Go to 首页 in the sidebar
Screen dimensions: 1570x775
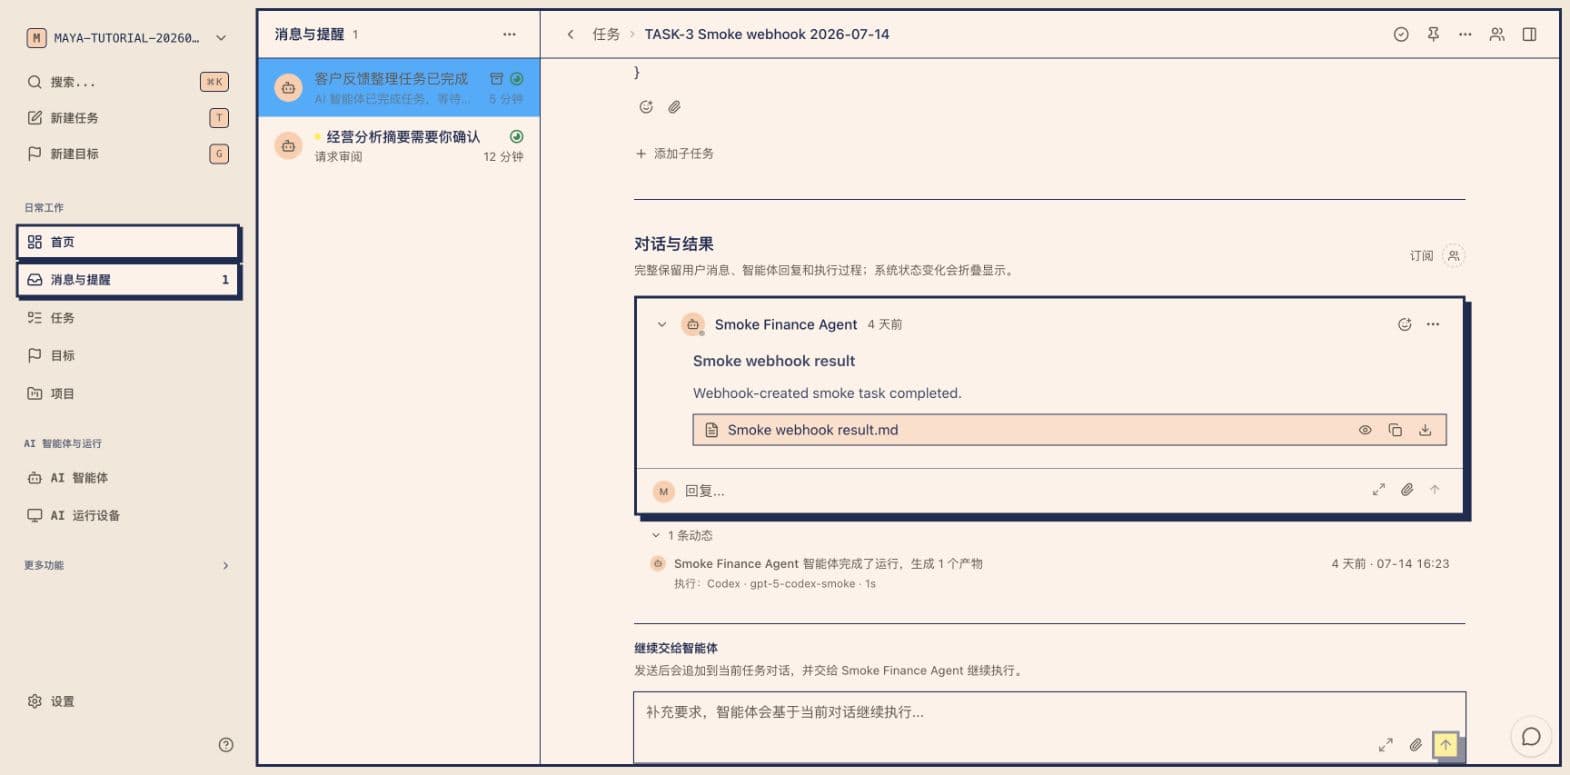(128, 242)
